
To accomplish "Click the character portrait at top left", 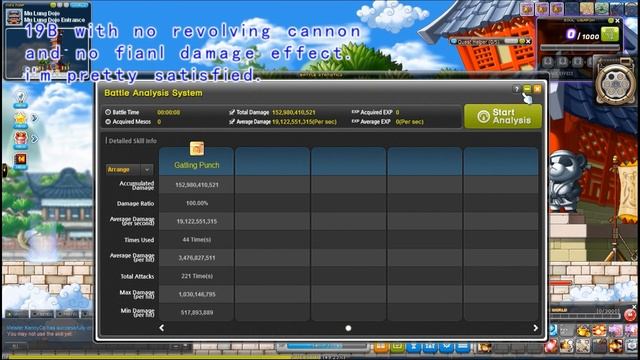I will point(14,17).
